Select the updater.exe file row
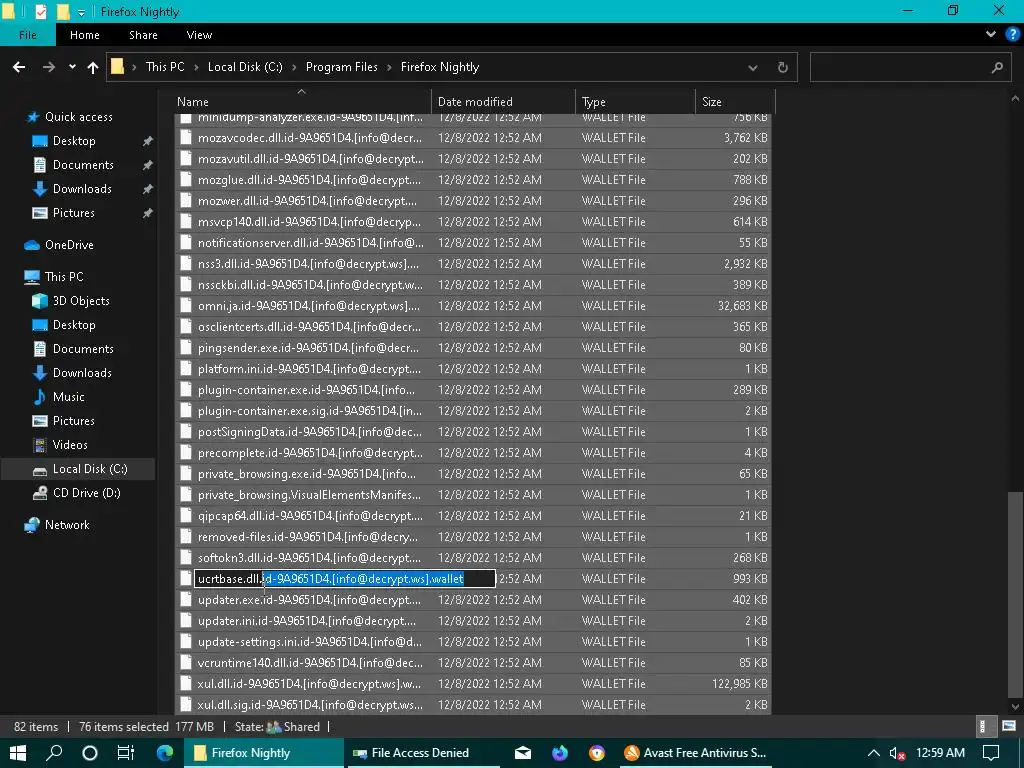The width and height of the screenshot is (1024, 768). 473,600
